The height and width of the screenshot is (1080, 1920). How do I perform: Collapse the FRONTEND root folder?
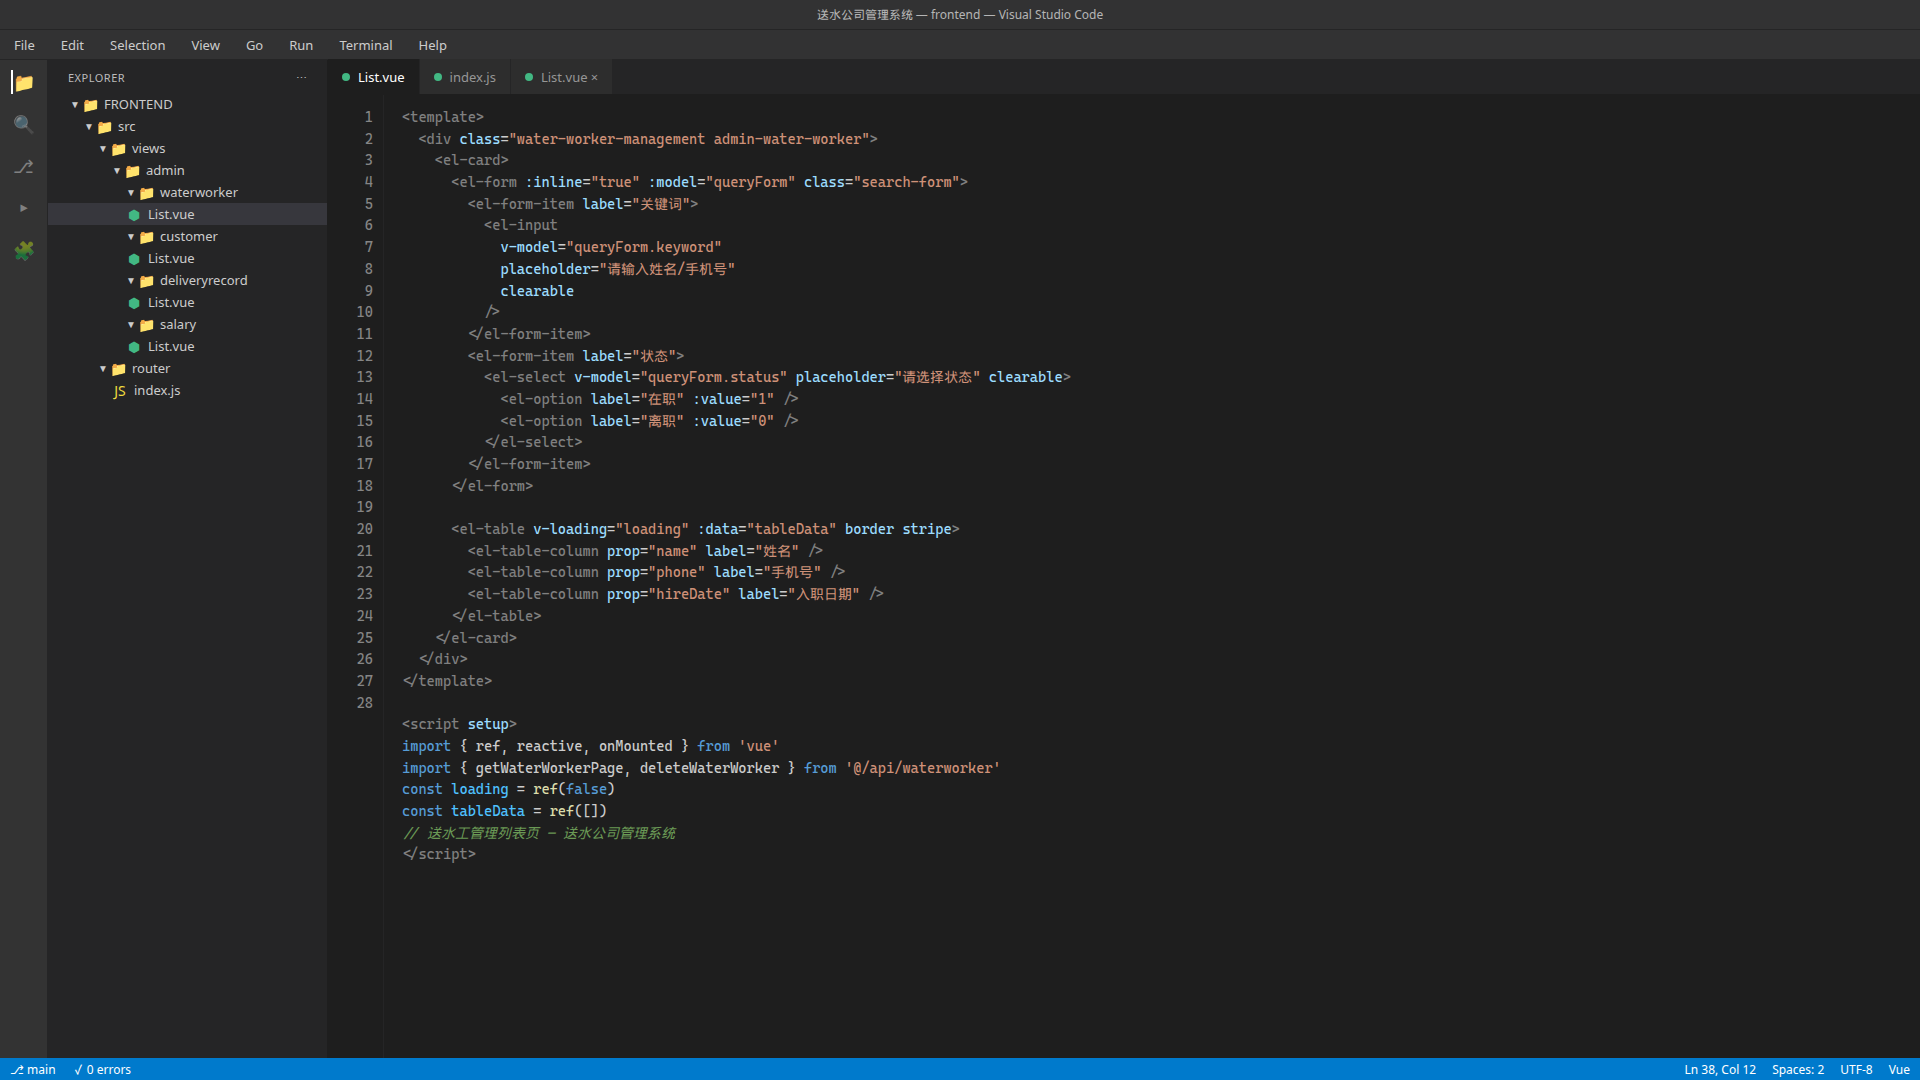[75, 105]
